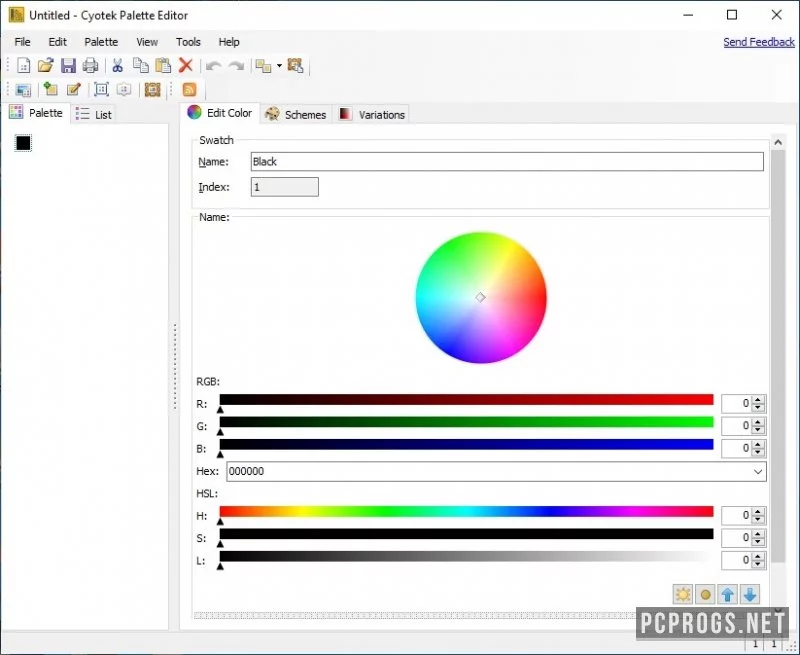Edit the color with the pencil icon

coord(73,89)
